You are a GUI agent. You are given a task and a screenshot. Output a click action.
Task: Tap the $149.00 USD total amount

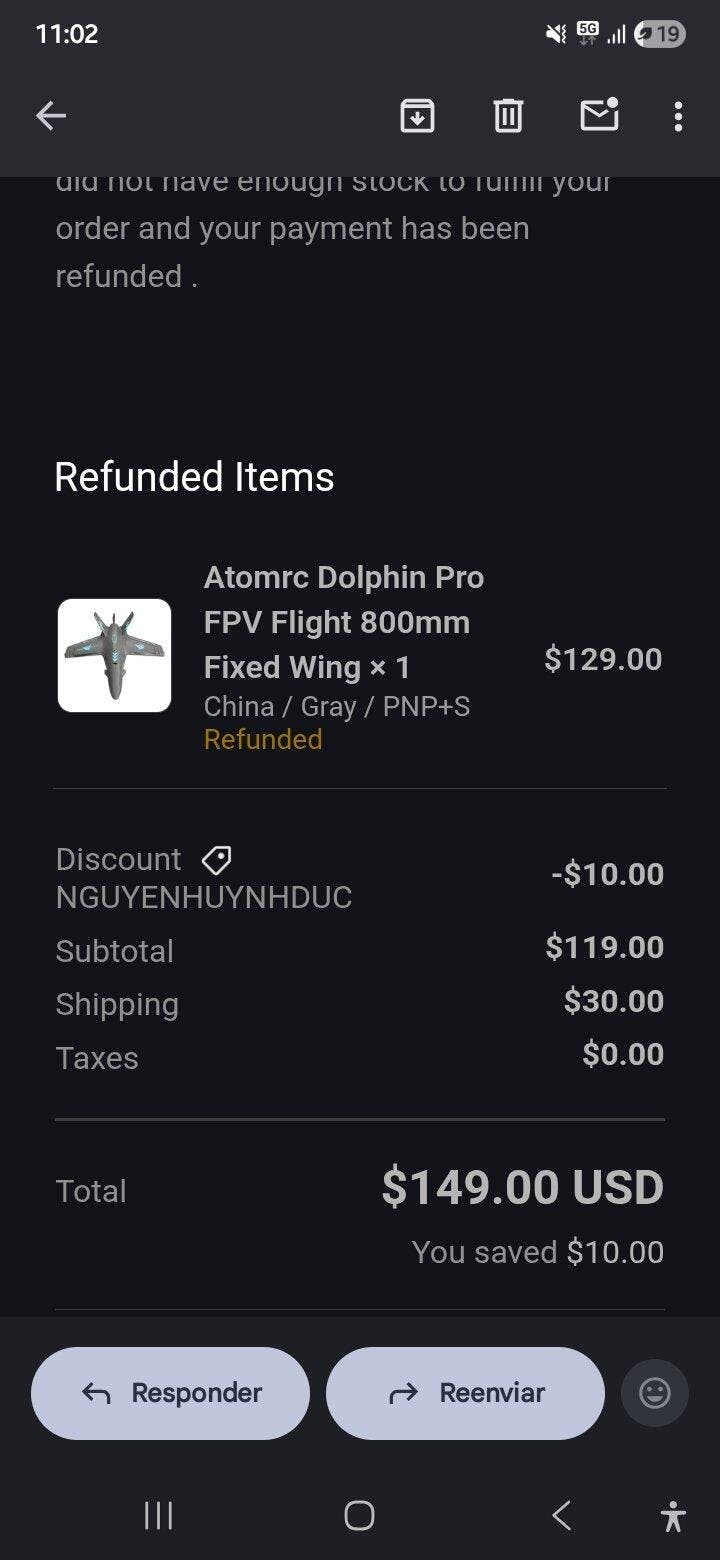click(x=522, y=1188)
